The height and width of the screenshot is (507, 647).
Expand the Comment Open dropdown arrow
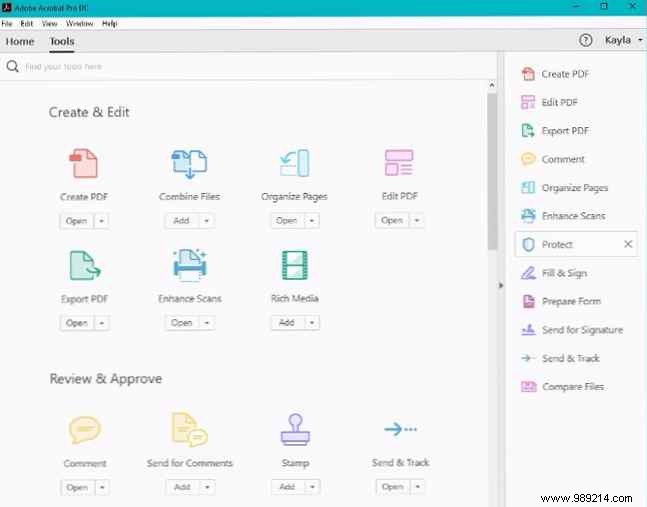102,488
